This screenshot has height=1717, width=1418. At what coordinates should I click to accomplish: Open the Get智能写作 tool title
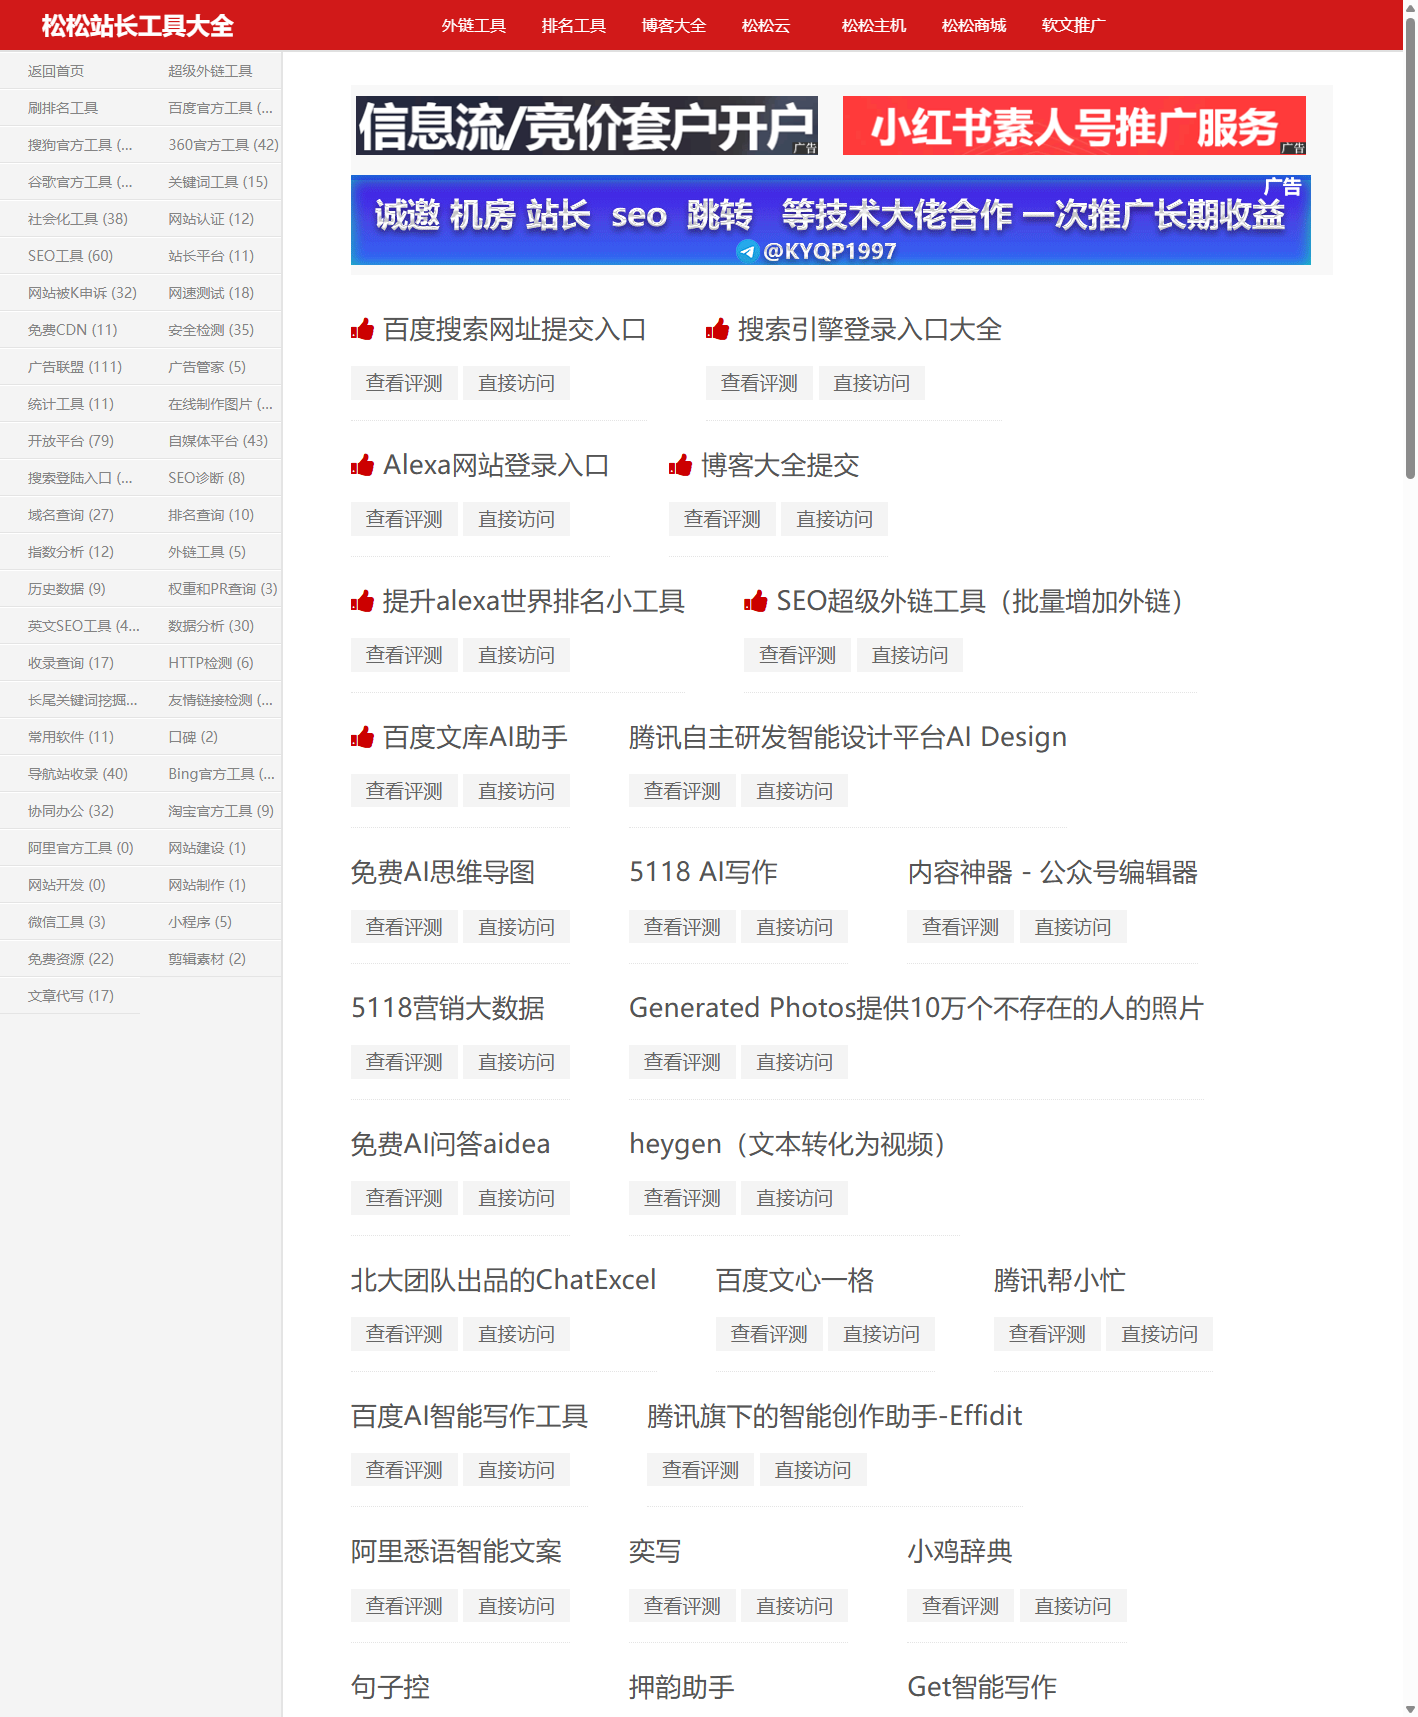[982, 1687]
